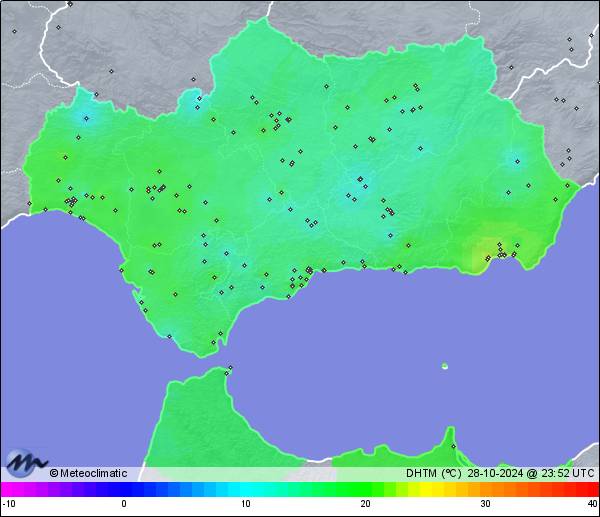Click the yellow segment of the color scale

[426, 489]
